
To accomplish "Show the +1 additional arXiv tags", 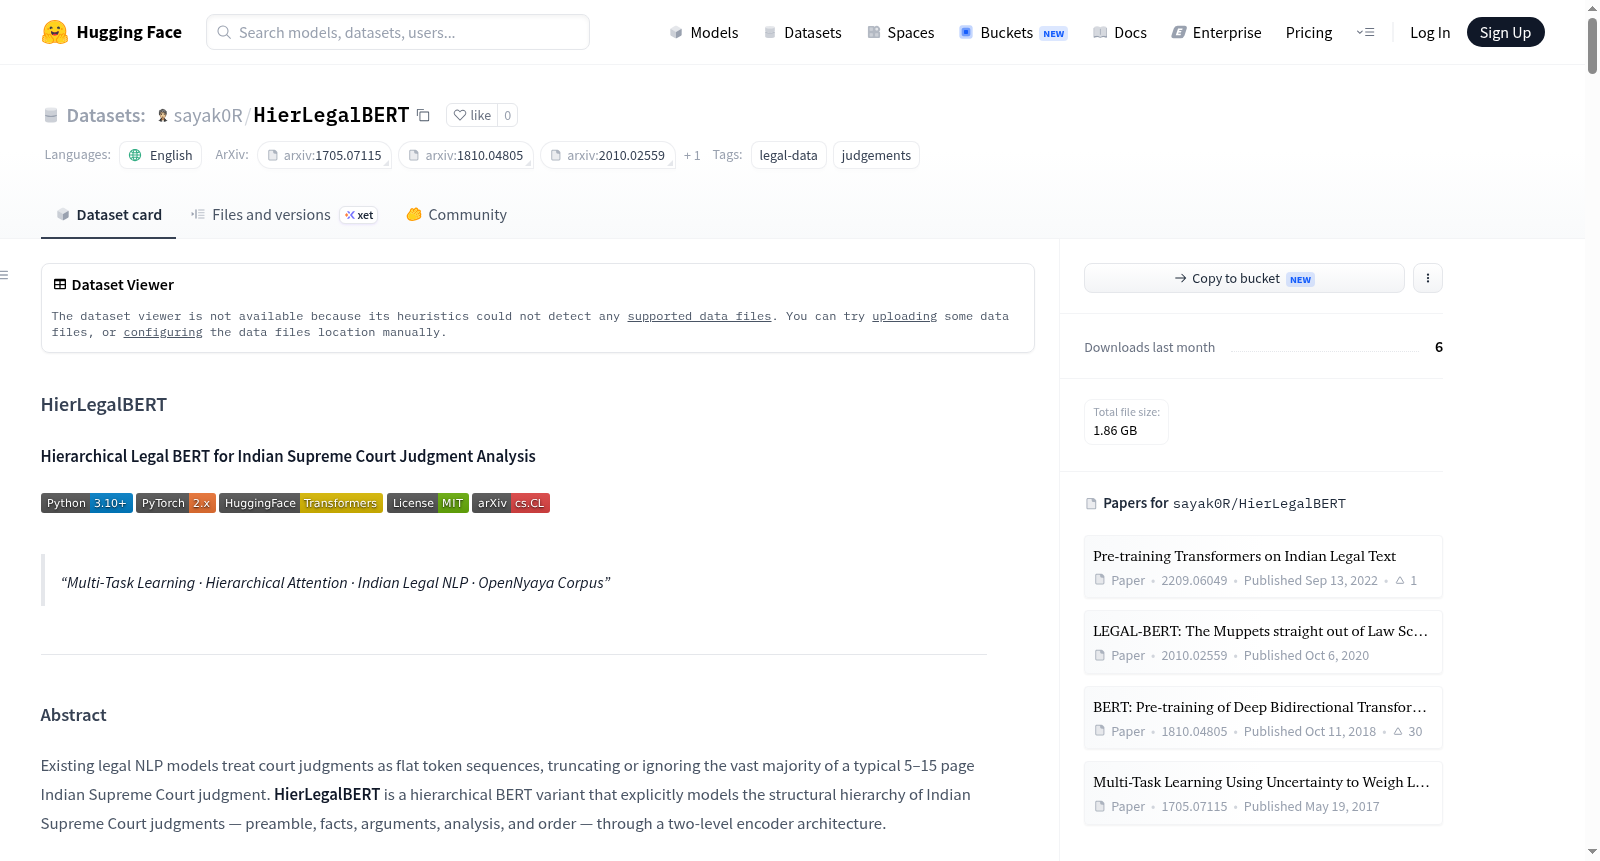I will click(692, 155).
